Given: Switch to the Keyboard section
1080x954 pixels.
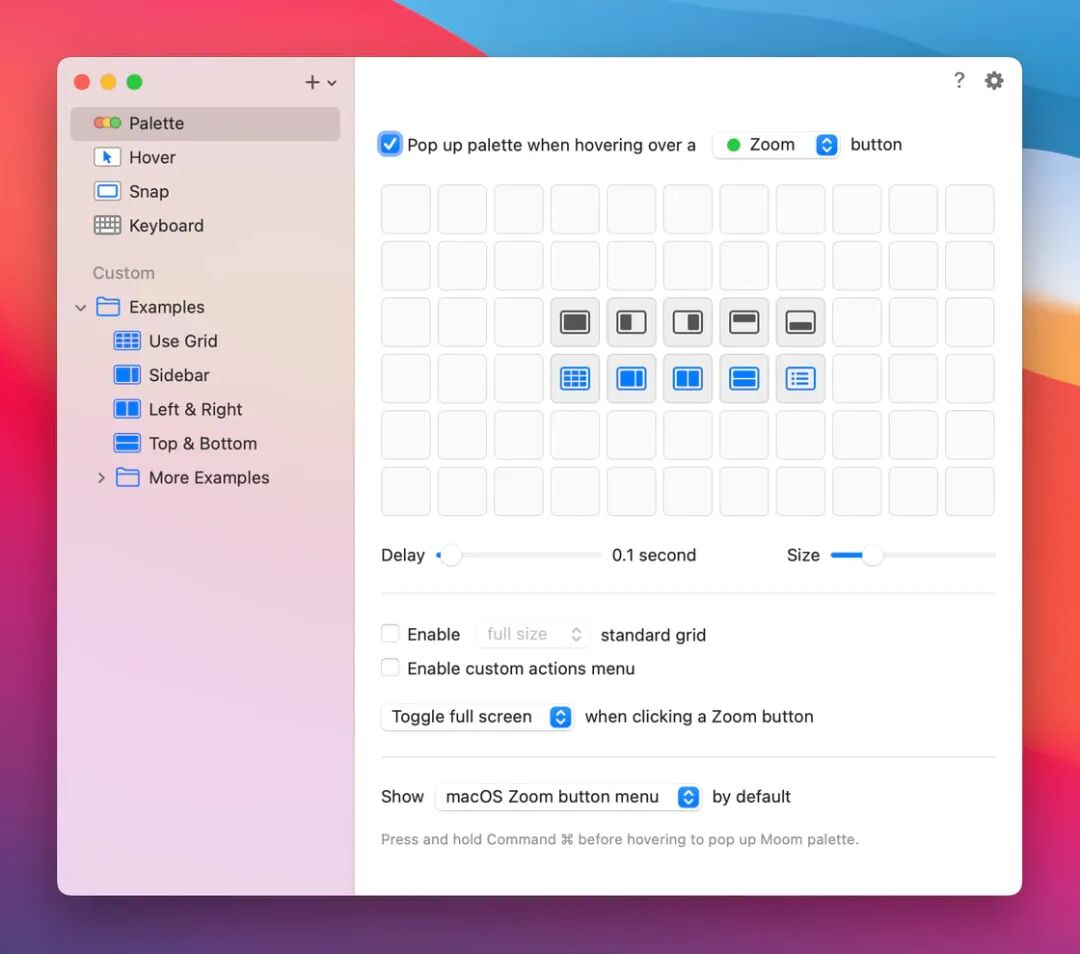Looking at the screenshot, I should click(205, 226).
